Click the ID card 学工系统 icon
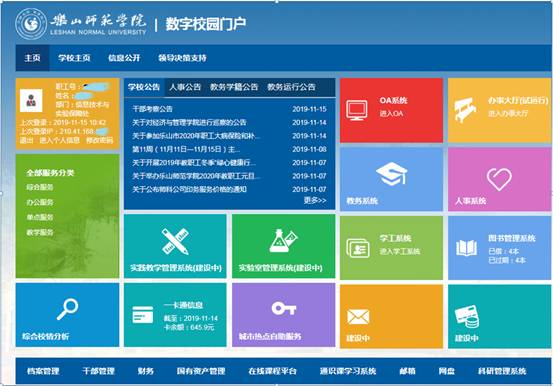This screenshot has height=386, width=553. pyautogui.click(x=358, y=248)
